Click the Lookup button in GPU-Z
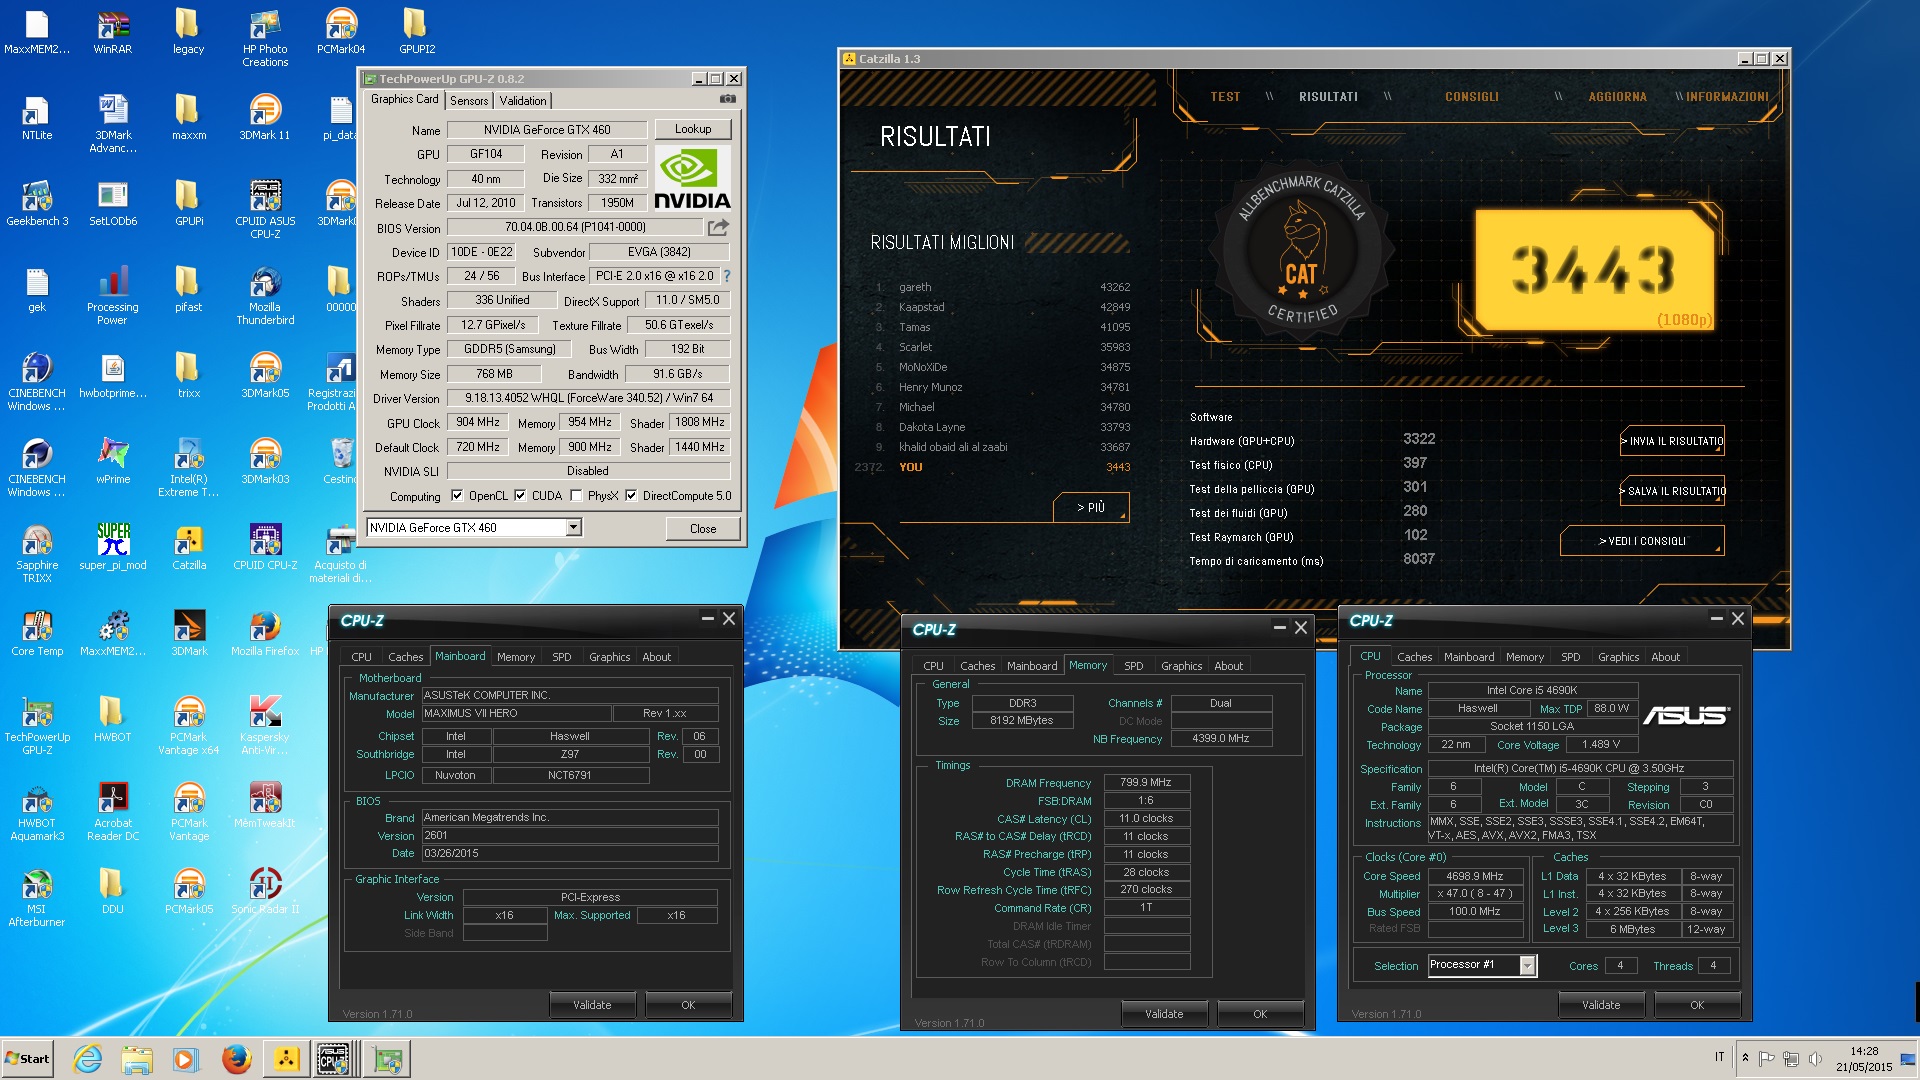This screenshot has width=1920, height=1080. click(x=693, y=129)
